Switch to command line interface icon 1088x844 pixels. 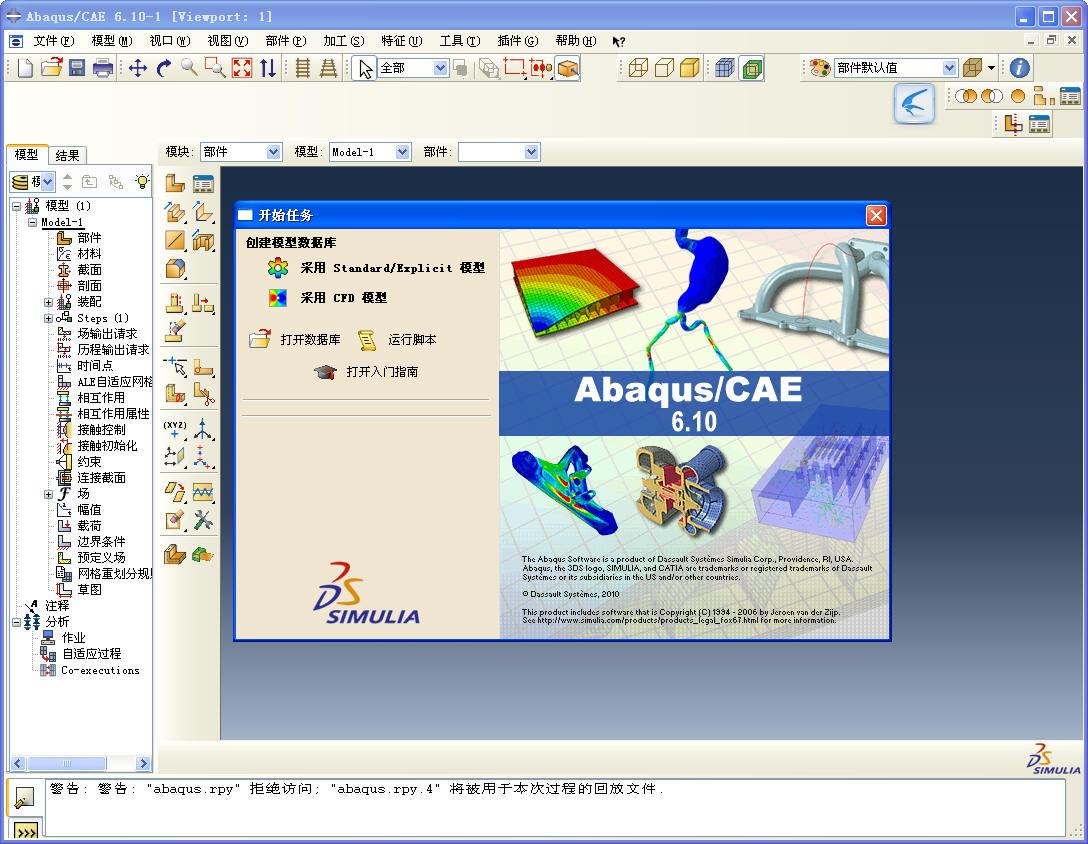(26, 831)
